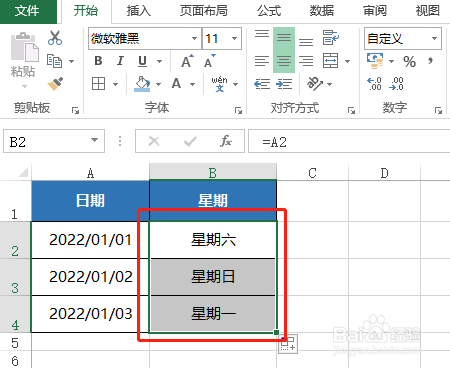
Task: Open the number format dropdown 自定义
Action: pos(434,38)
